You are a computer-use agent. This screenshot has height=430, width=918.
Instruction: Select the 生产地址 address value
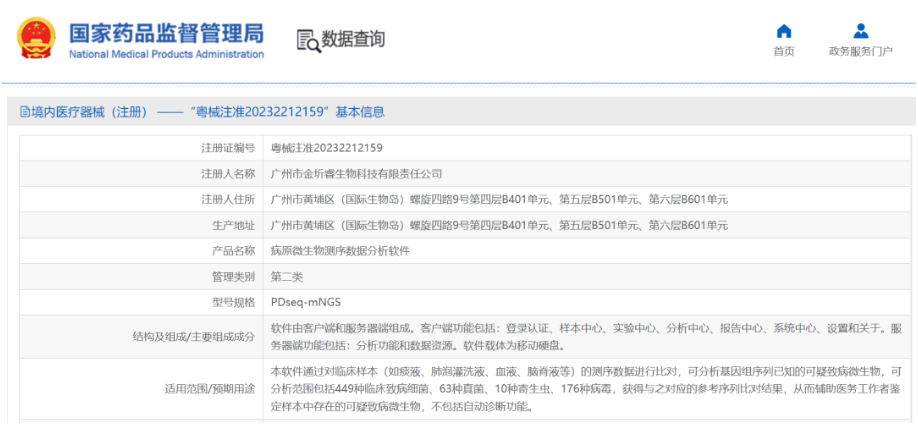[x=499, y=225]
